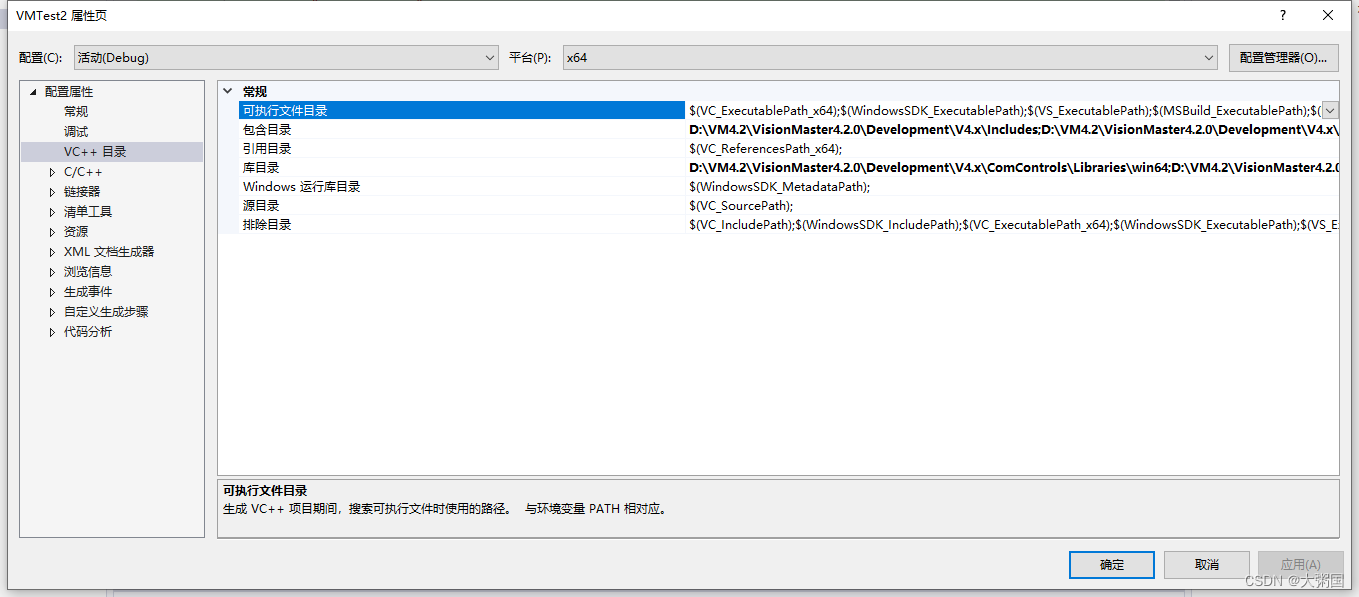
Task: Expand the C/C++ tree node arrow
Action: (52, 172)
